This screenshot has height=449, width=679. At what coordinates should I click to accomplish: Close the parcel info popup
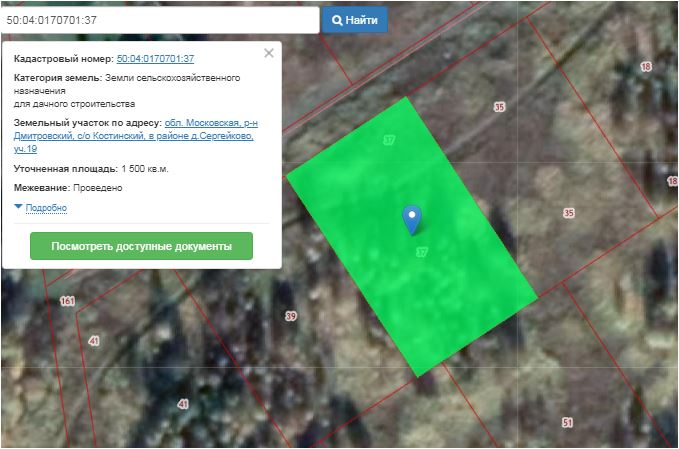(268, 54)
